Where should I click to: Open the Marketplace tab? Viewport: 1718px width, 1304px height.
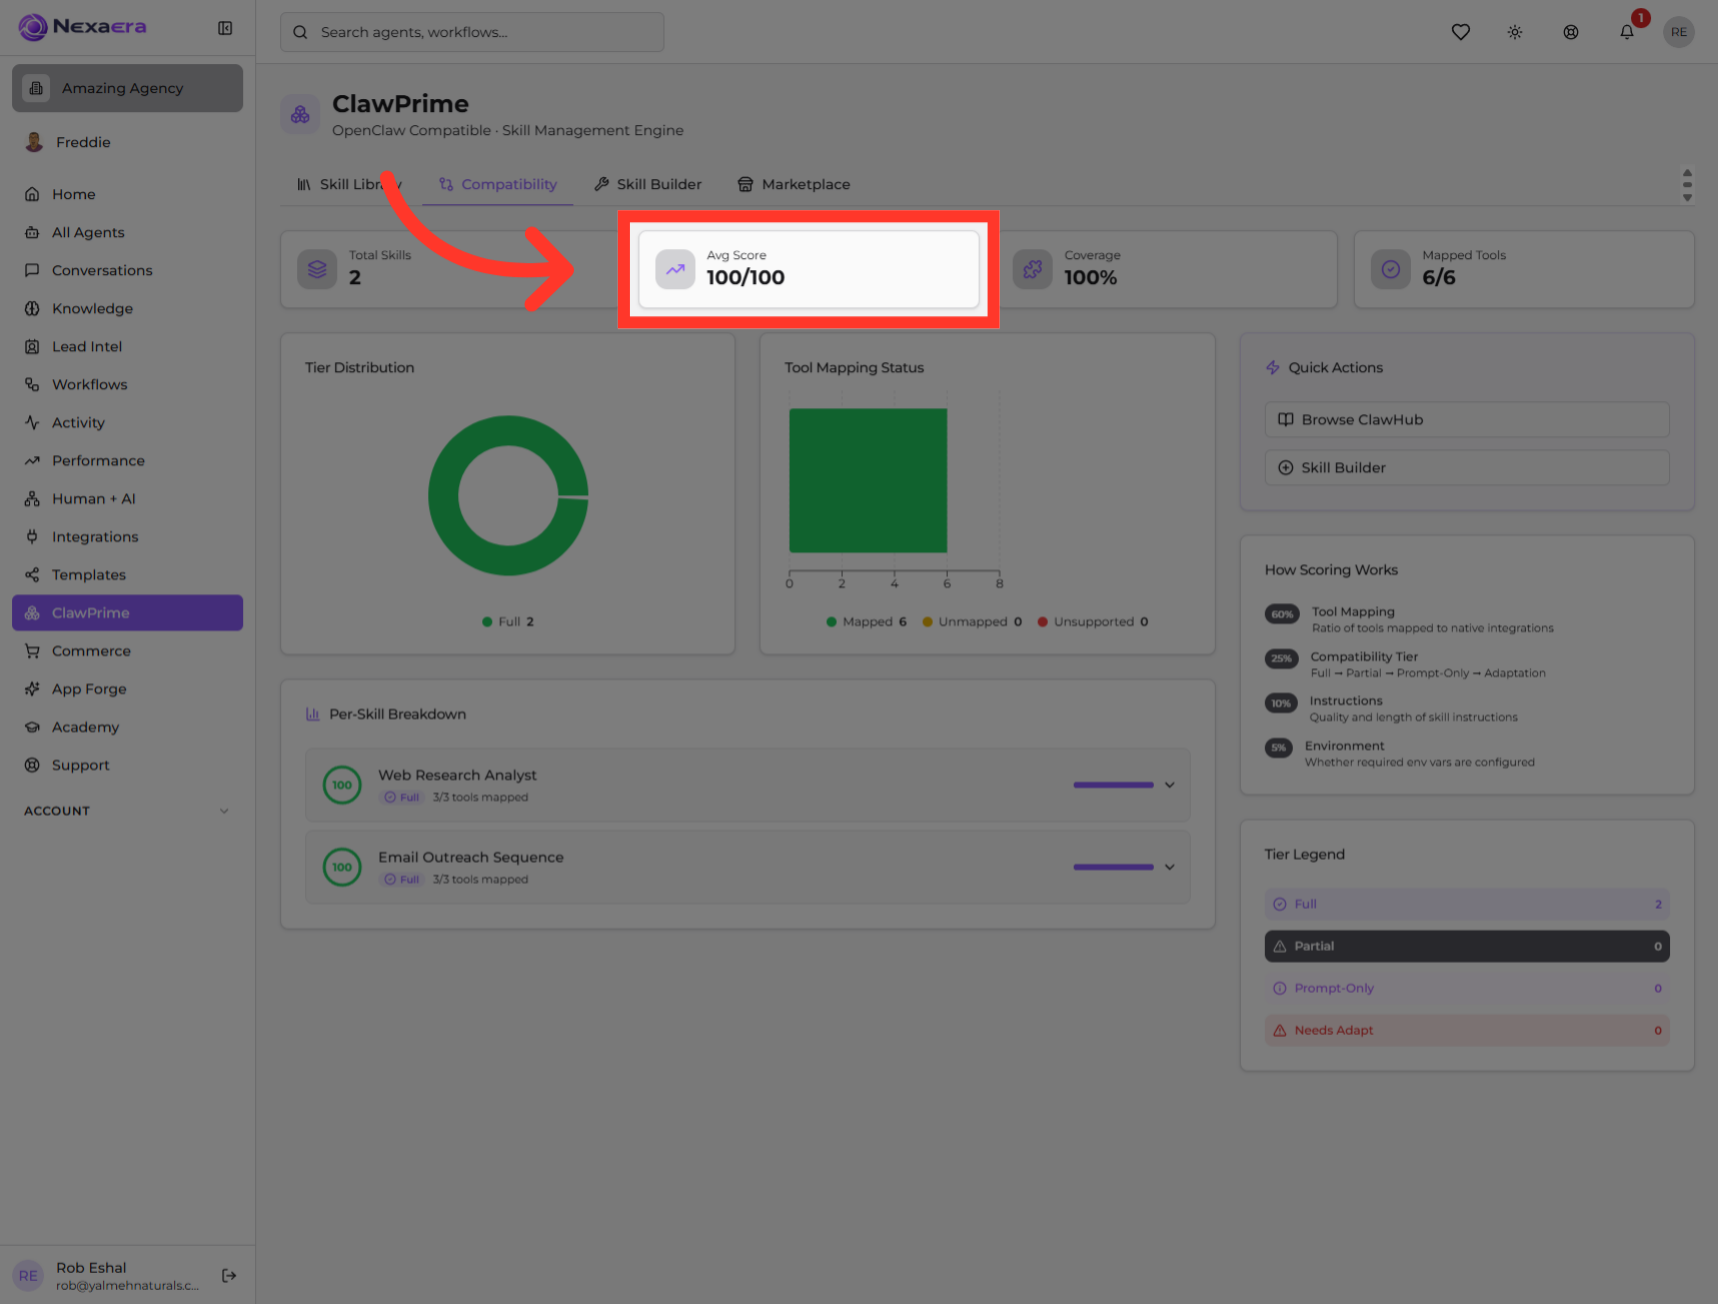(x=794, y=184)
